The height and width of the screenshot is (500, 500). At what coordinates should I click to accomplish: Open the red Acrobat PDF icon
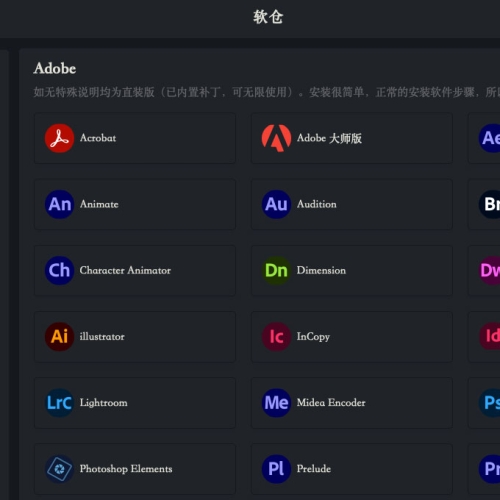point(59,138)
